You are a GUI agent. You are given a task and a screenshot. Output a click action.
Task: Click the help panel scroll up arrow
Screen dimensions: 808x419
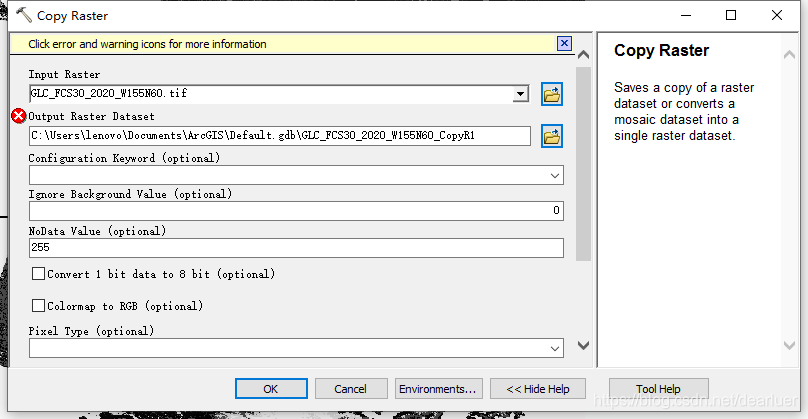[789, 55]
